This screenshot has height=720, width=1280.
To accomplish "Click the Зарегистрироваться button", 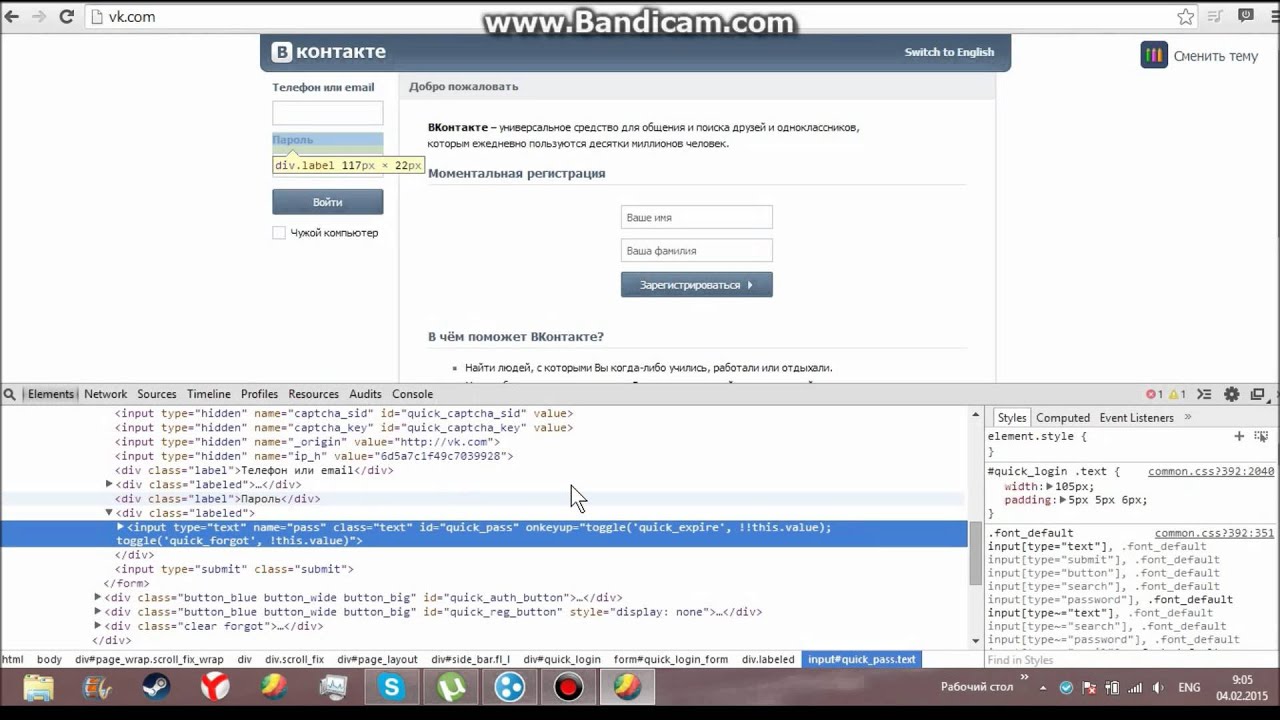I will tap(697, 285).
